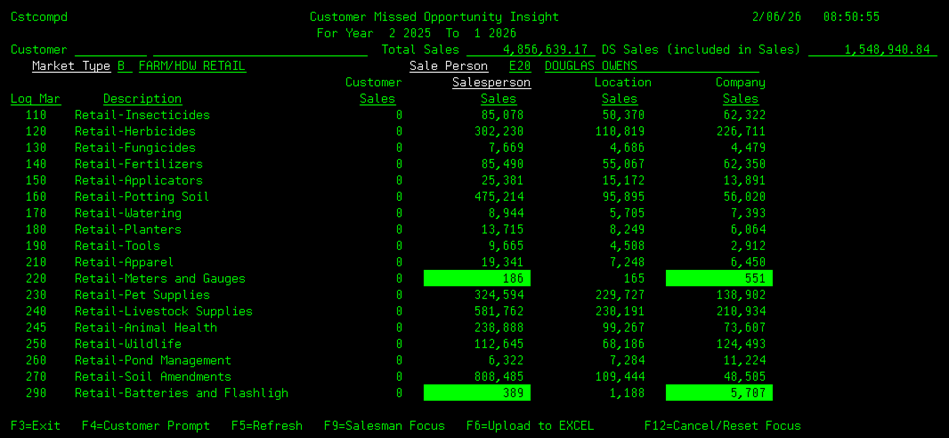Select F4=Customer Prompt at the bottom
This screenshot has height=438, width=949.
146,426
